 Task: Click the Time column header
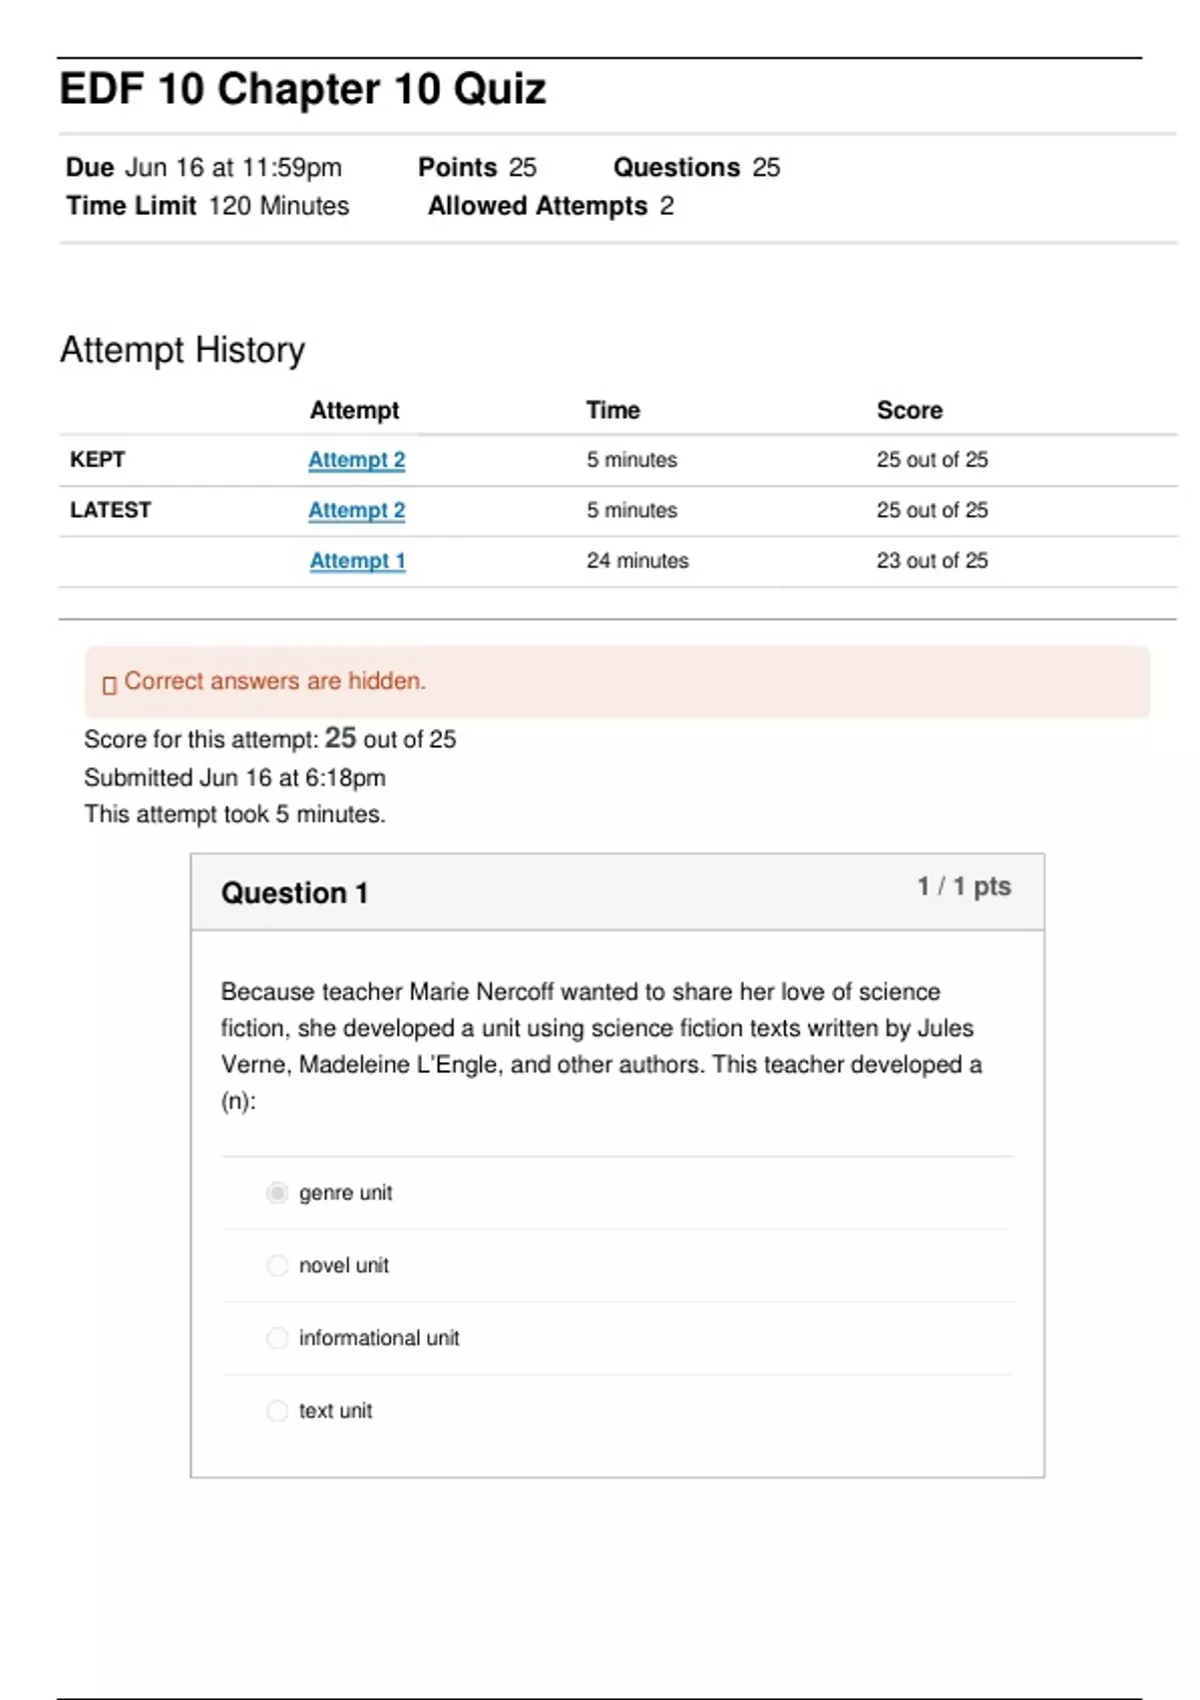(613, 410)
